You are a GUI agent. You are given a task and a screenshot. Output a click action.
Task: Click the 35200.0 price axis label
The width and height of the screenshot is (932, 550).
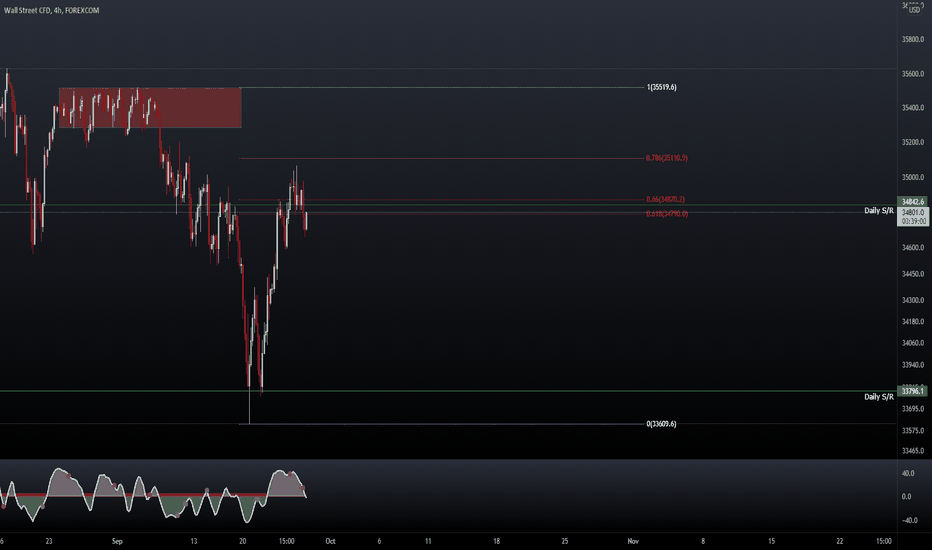913,142
